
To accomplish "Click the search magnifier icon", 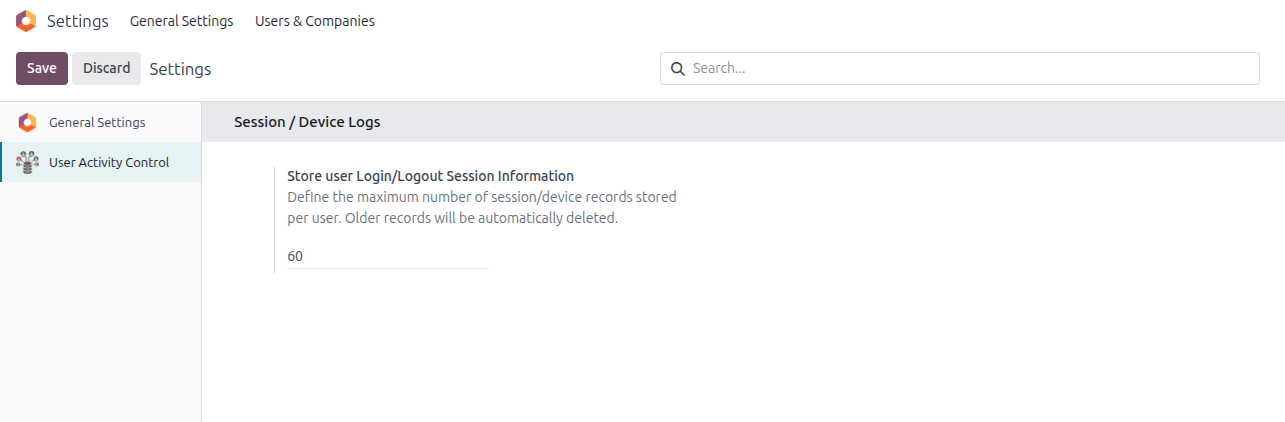I will (x=677, y=68).
